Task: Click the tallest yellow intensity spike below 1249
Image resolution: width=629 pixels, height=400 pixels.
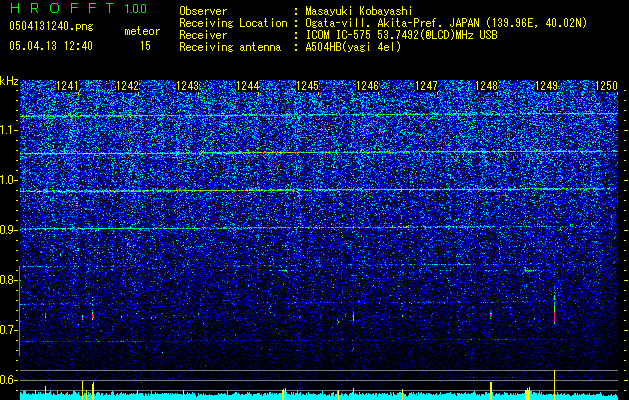Action: coord(554,384)
